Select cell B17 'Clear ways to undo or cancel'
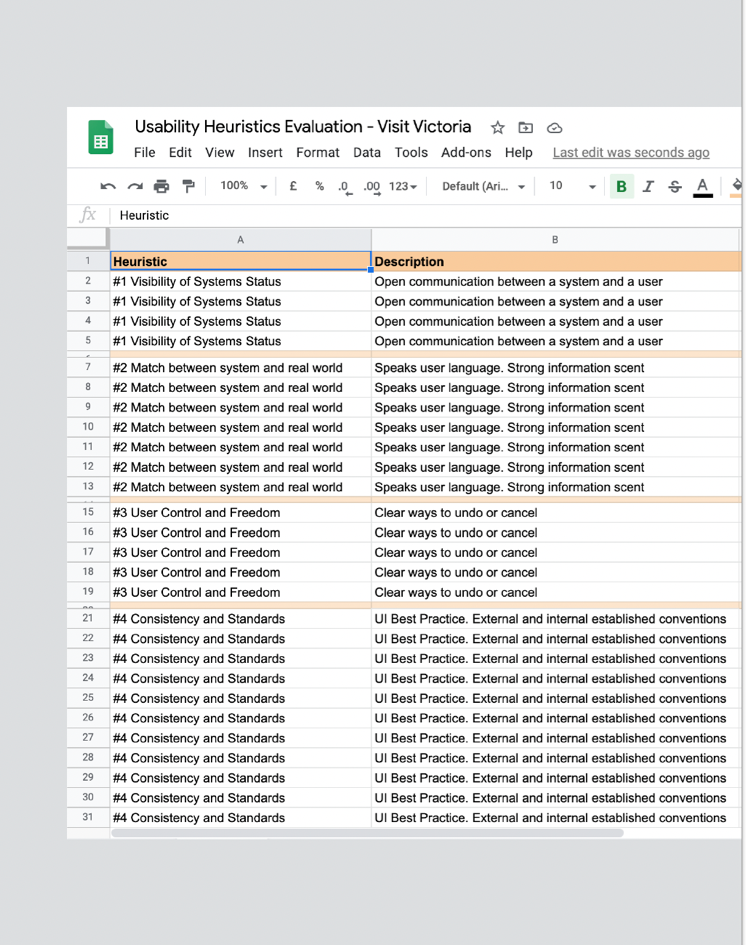Image resolution: width=746 pixels, height=945 pixels. click(556, 552)
